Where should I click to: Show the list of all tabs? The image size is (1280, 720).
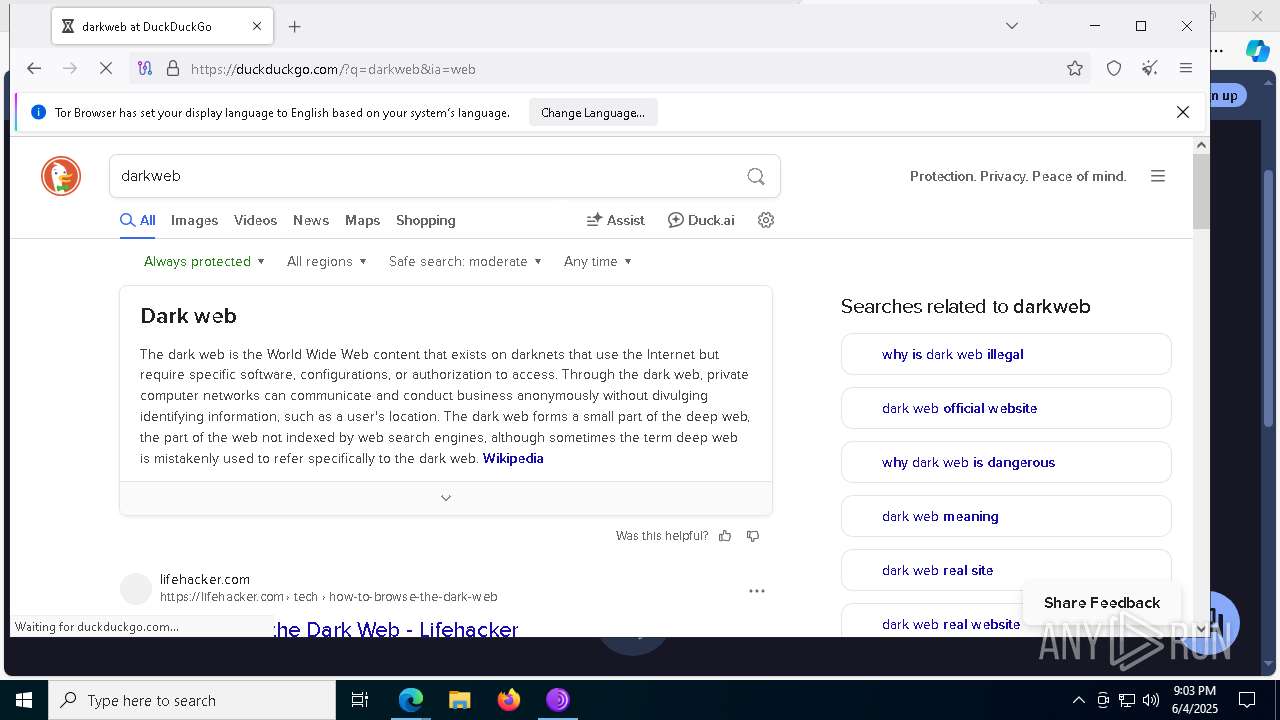tap(1012, 26)
